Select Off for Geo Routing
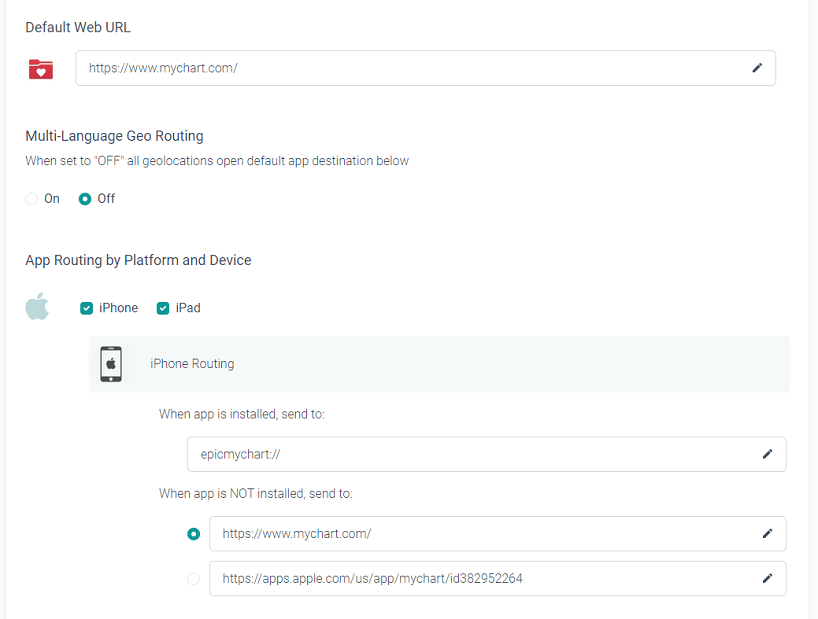This screenshot has height=619, width=818. [x=85, y=199]
